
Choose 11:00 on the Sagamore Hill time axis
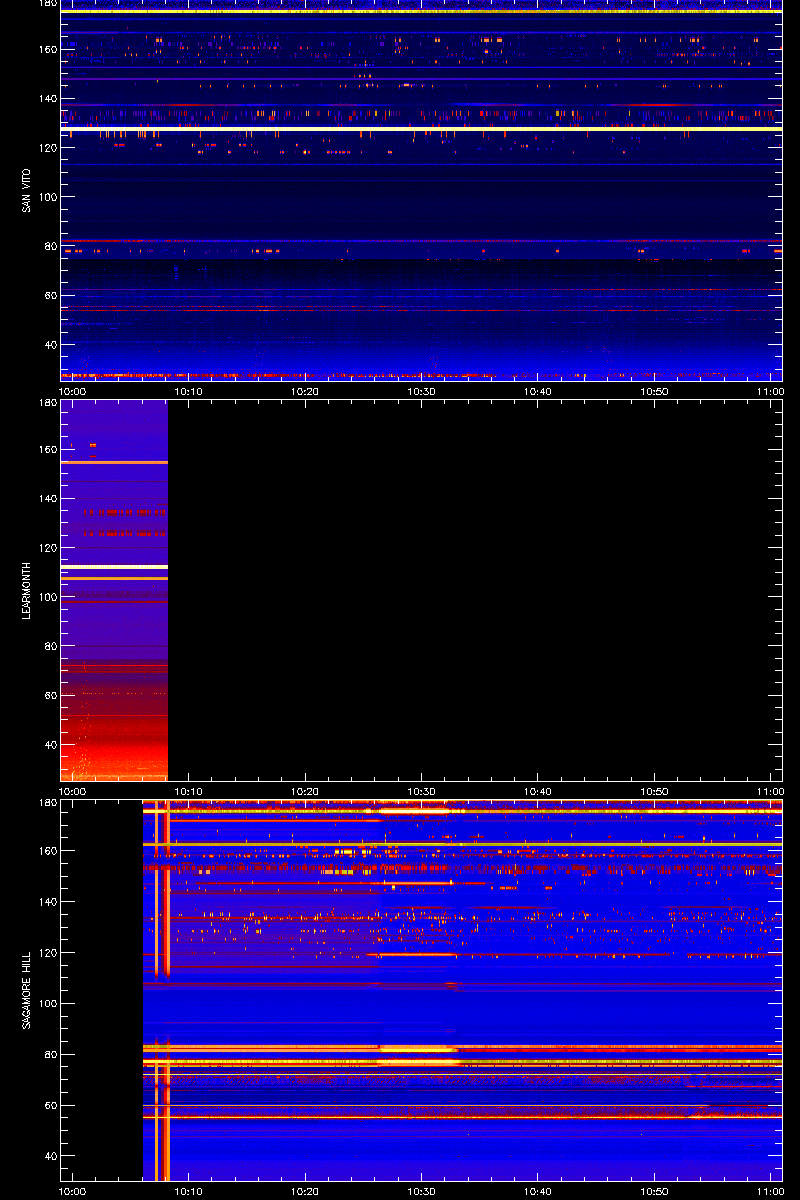click(x=771, y=1191)
